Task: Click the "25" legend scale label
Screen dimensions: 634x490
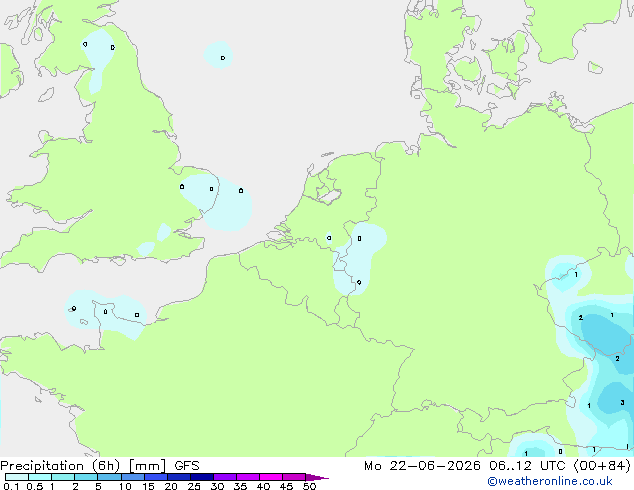Action: point(194,486)
